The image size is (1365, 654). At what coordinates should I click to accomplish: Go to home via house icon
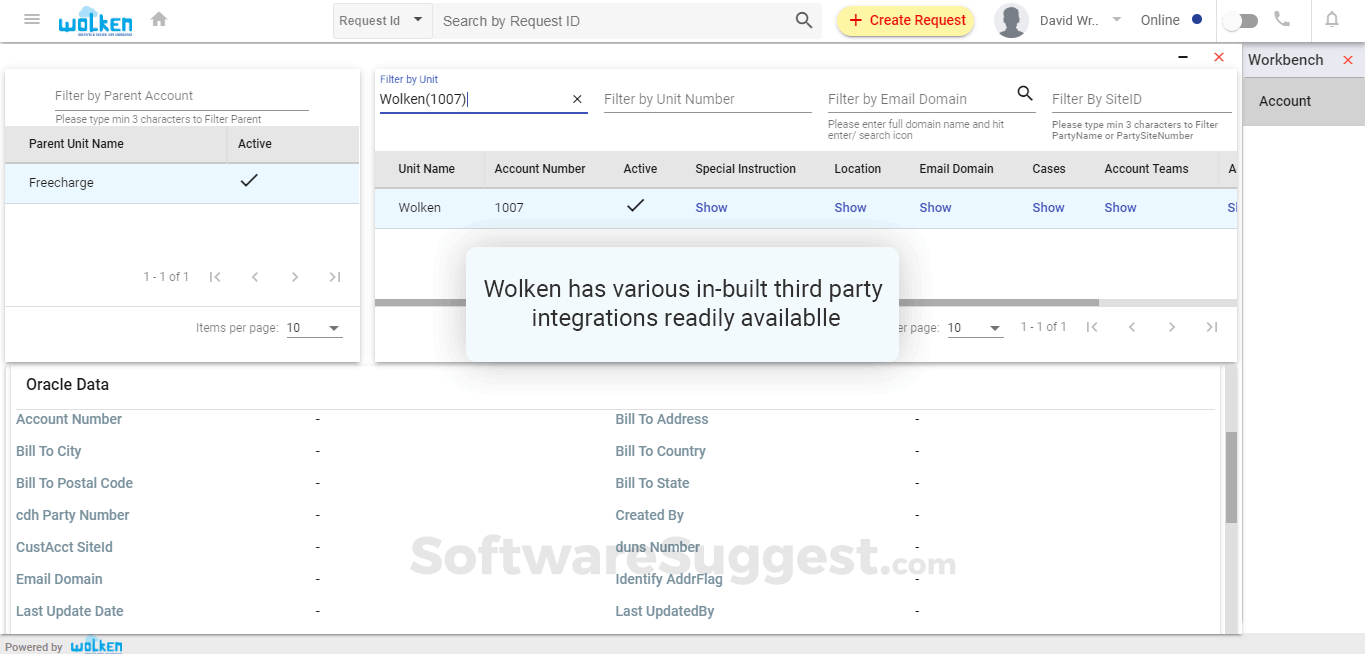coord(158,19)
